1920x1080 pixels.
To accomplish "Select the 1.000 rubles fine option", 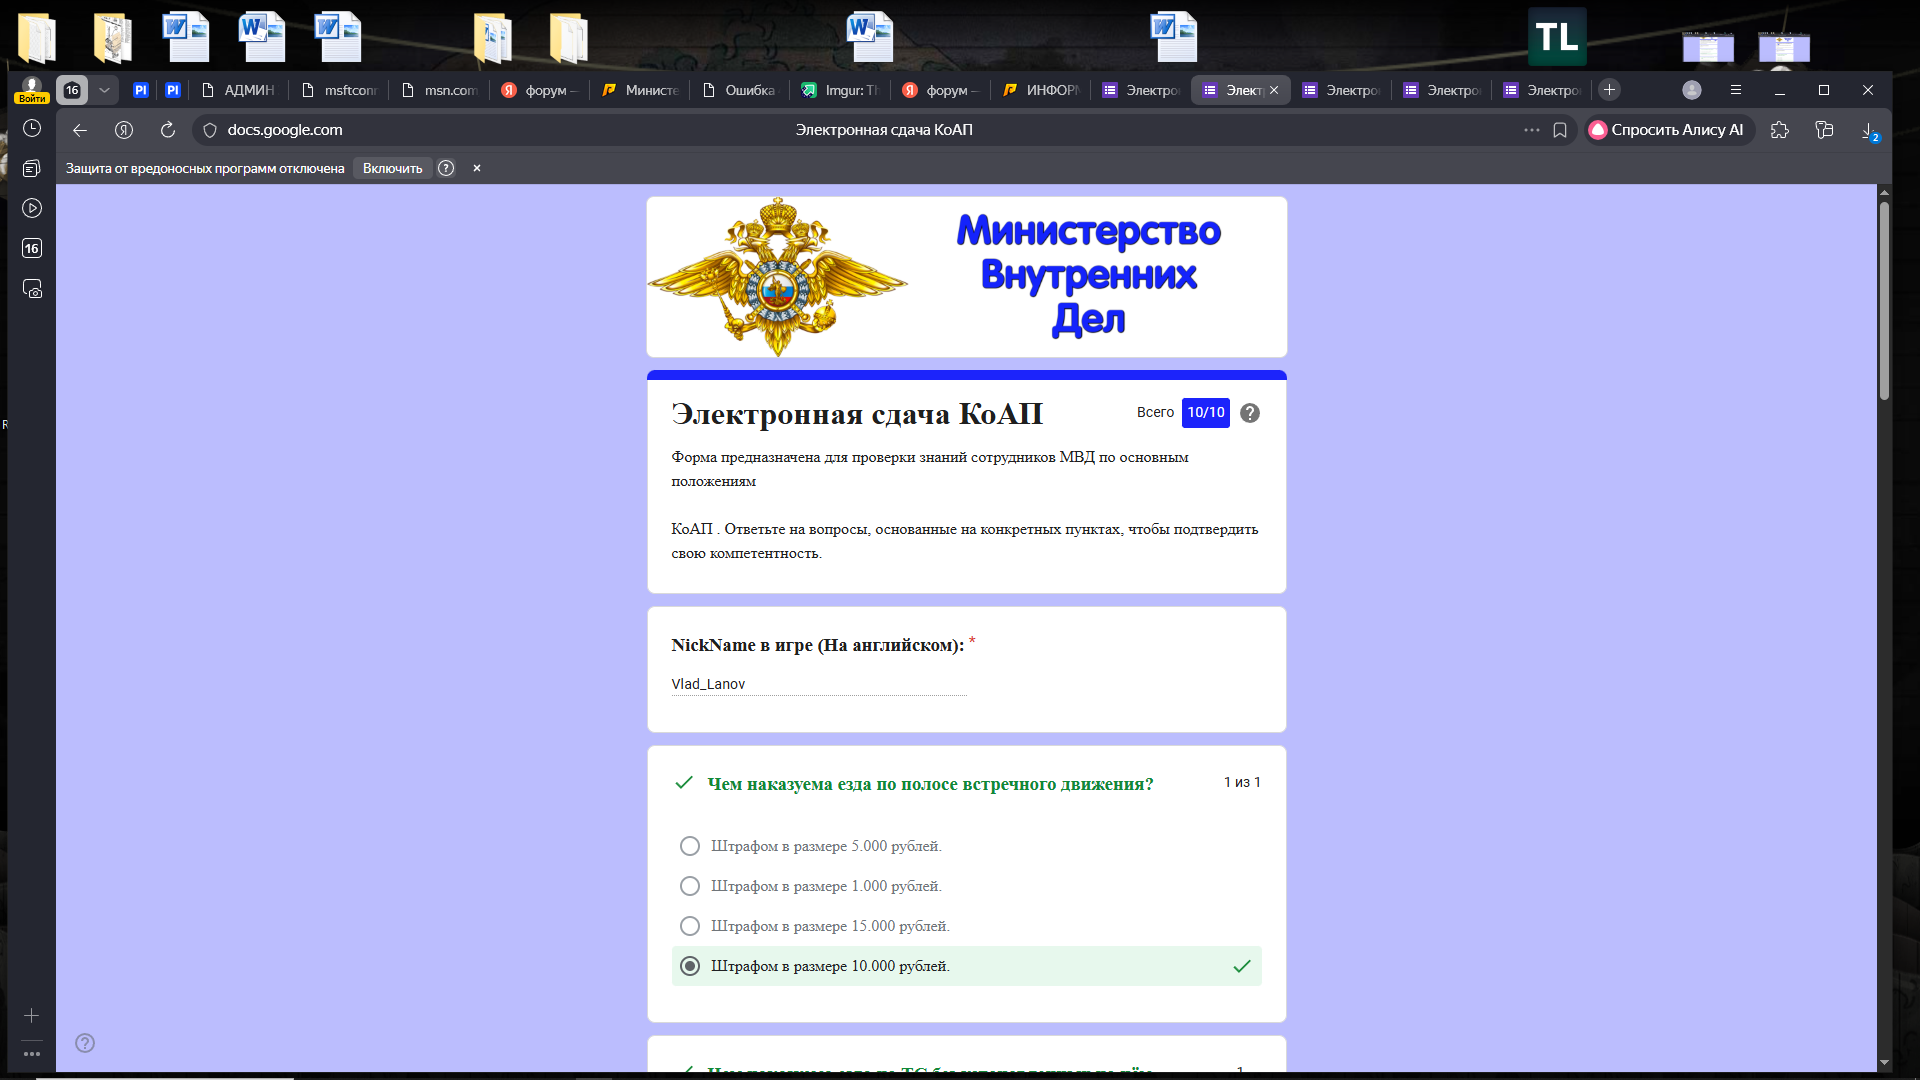I will point(690,886).
